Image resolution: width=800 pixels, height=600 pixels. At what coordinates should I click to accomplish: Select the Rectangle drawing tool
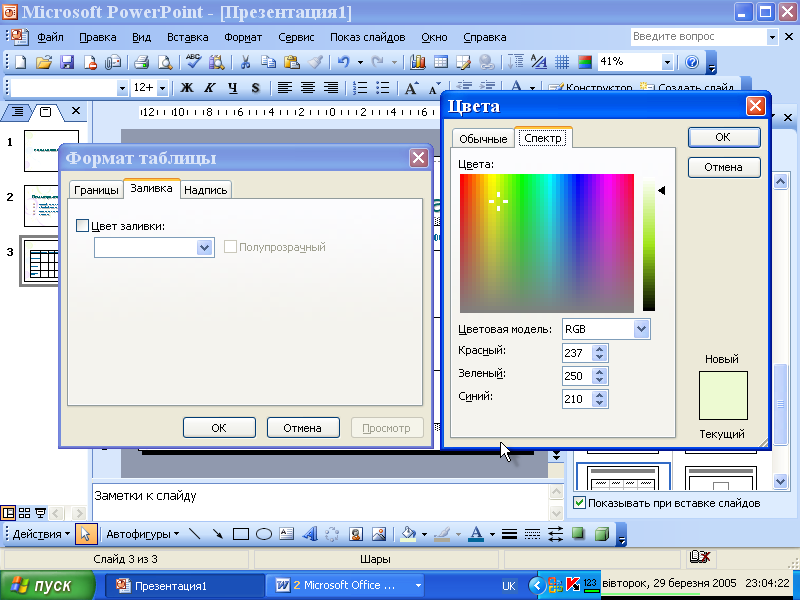tap(240, 534)
